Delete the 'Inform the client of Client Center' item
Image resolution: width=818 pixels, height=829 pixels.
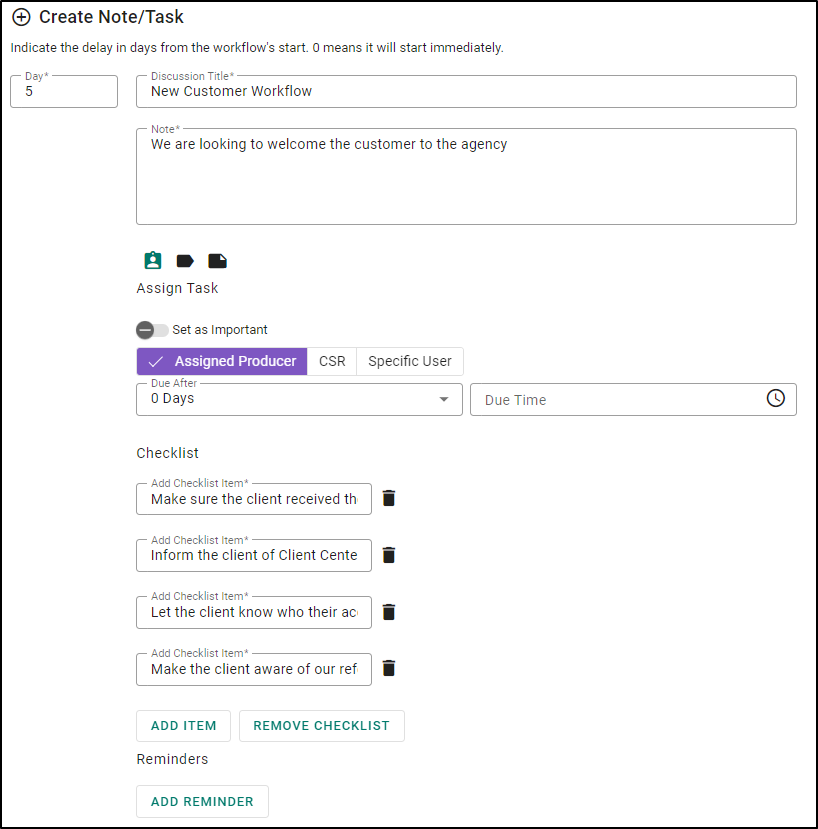[x=389, y=555]
